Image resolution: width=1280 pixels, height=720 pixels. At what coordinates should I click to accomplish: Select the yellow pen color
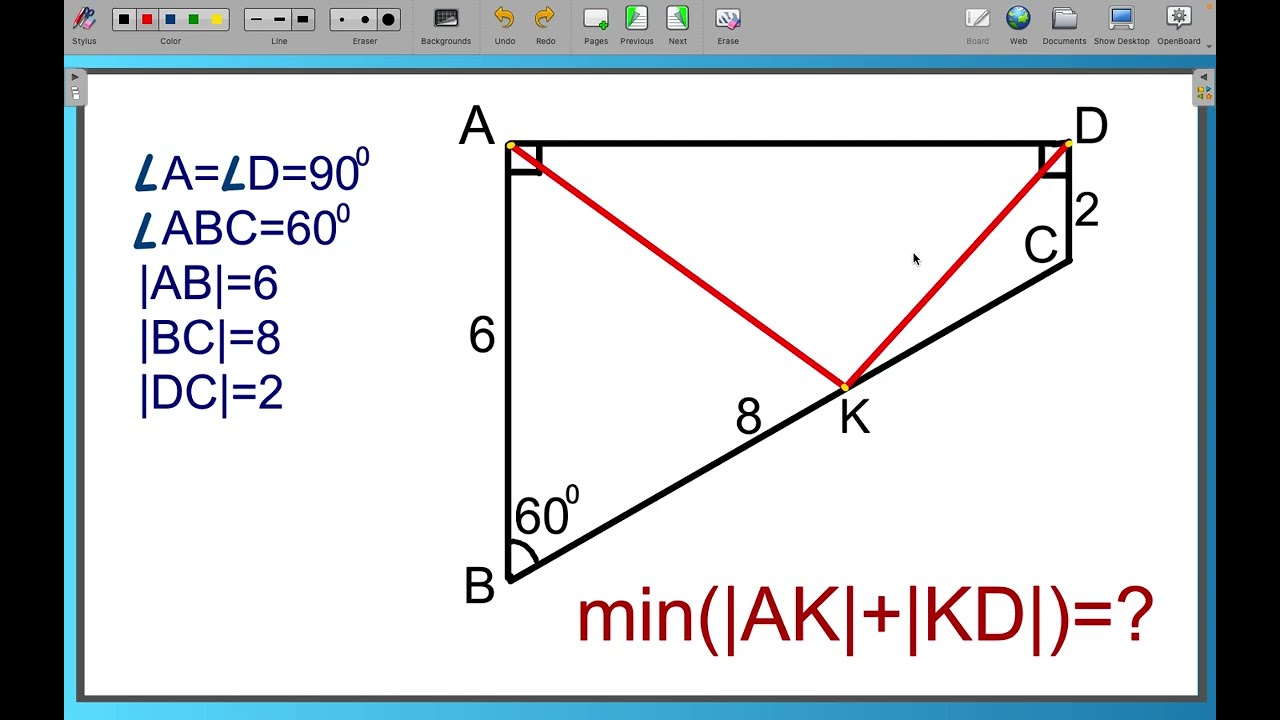tap(216, 19)
